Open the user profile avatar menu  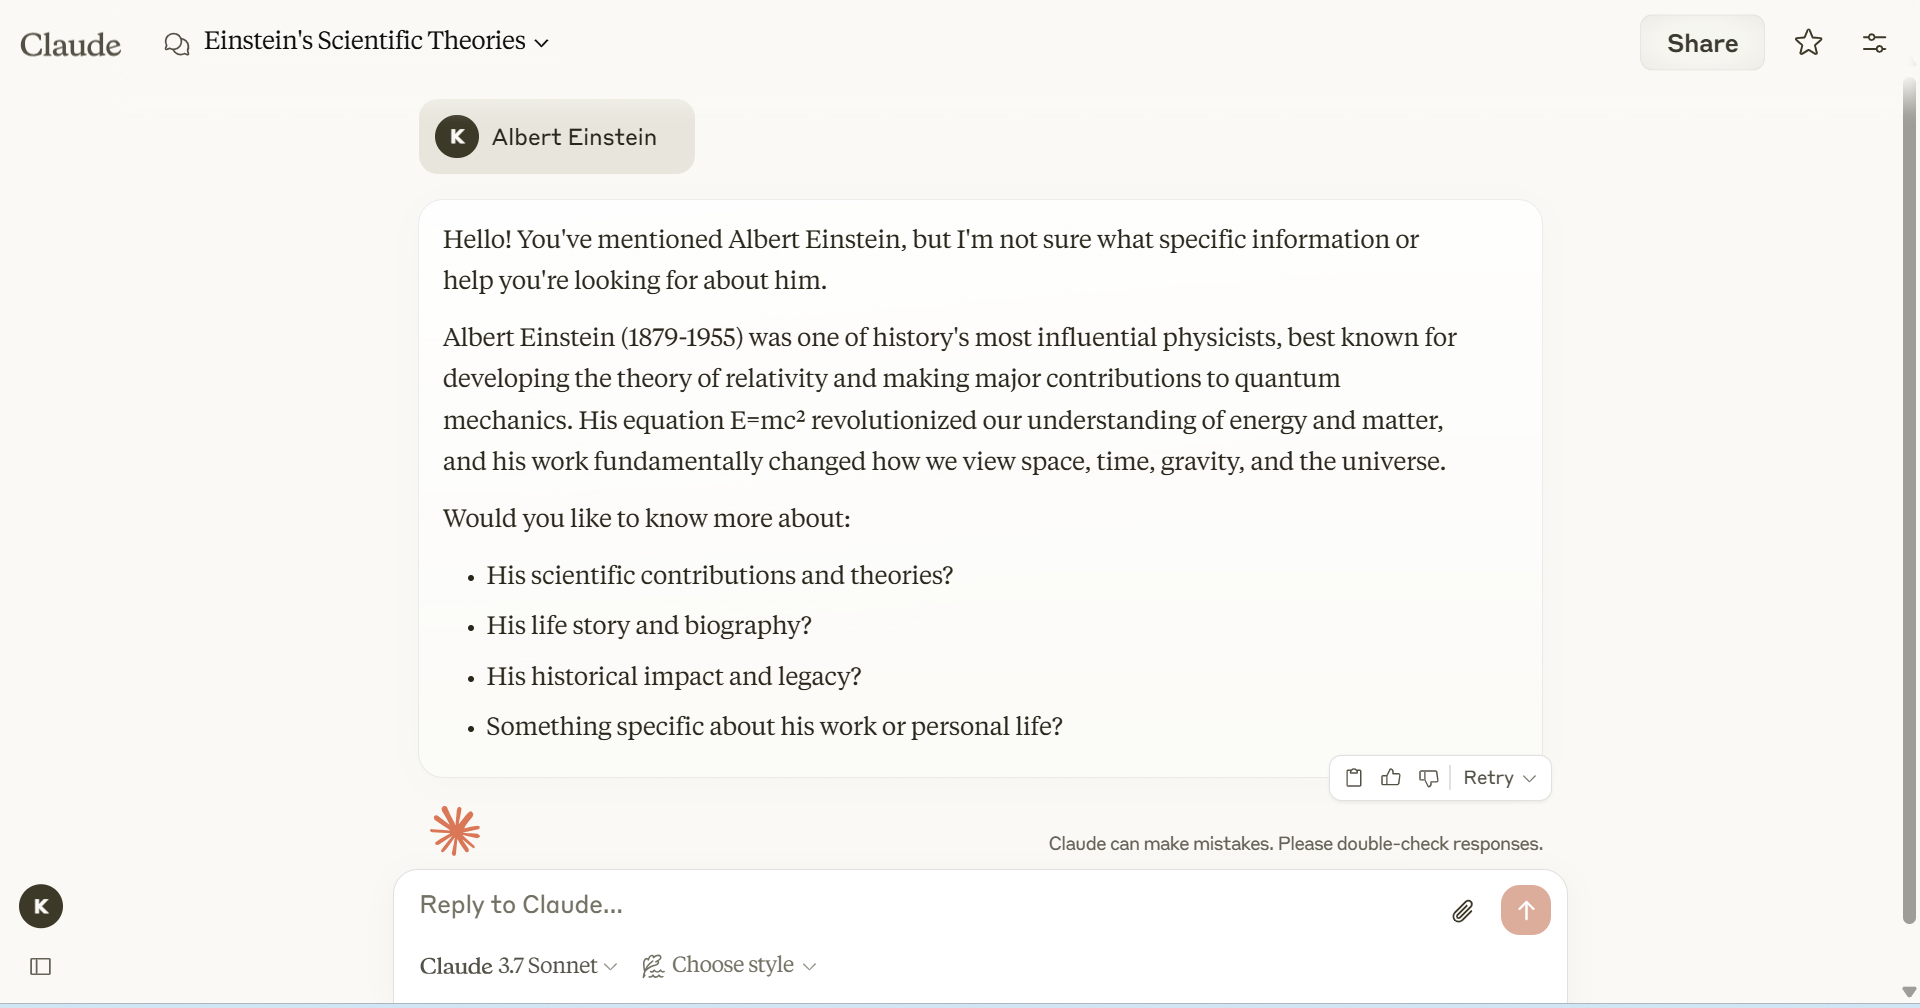point(41,907)
